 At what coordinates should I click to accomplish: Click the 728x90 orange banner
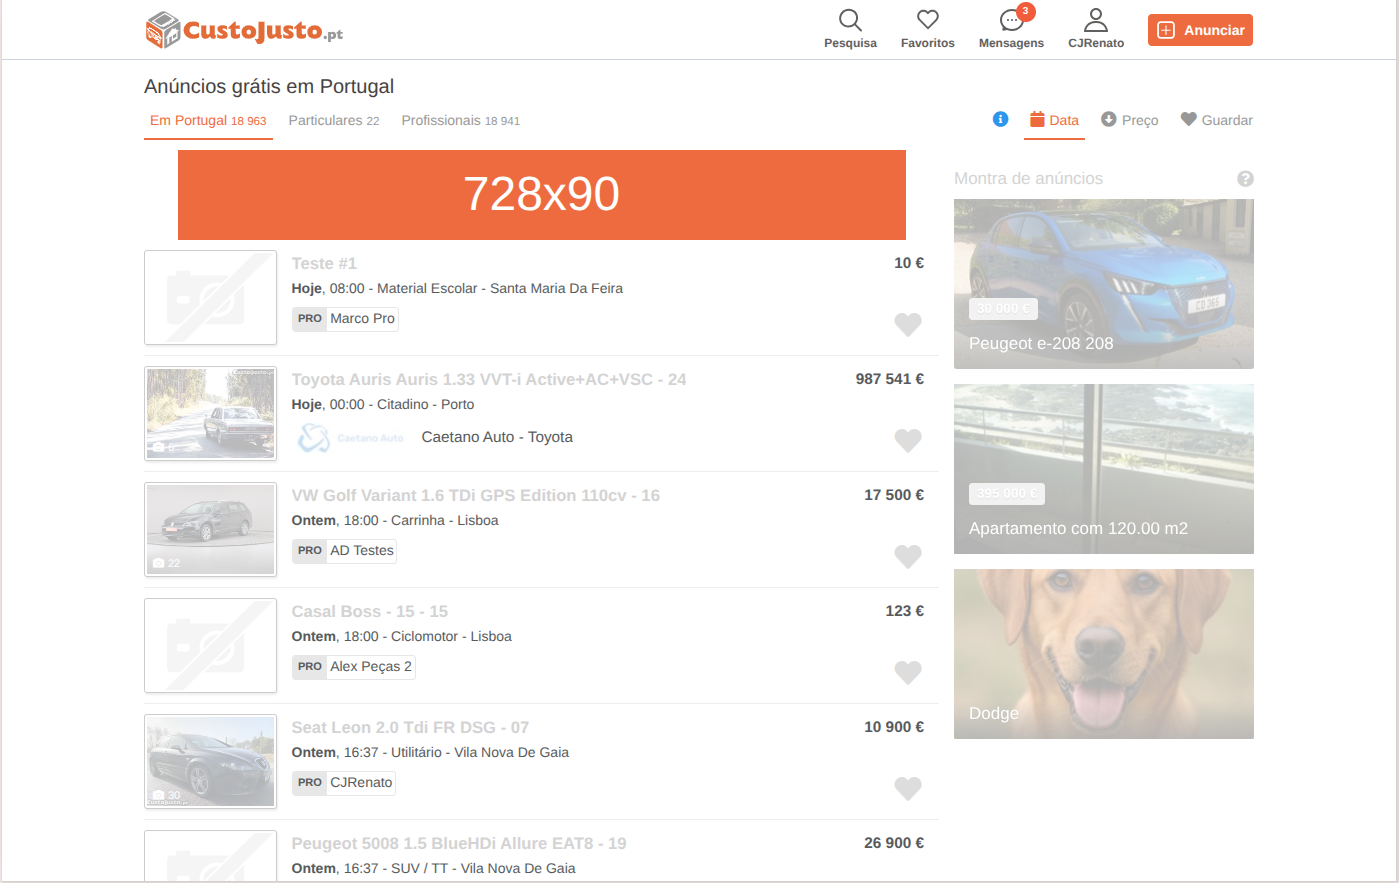pos(541,194)
